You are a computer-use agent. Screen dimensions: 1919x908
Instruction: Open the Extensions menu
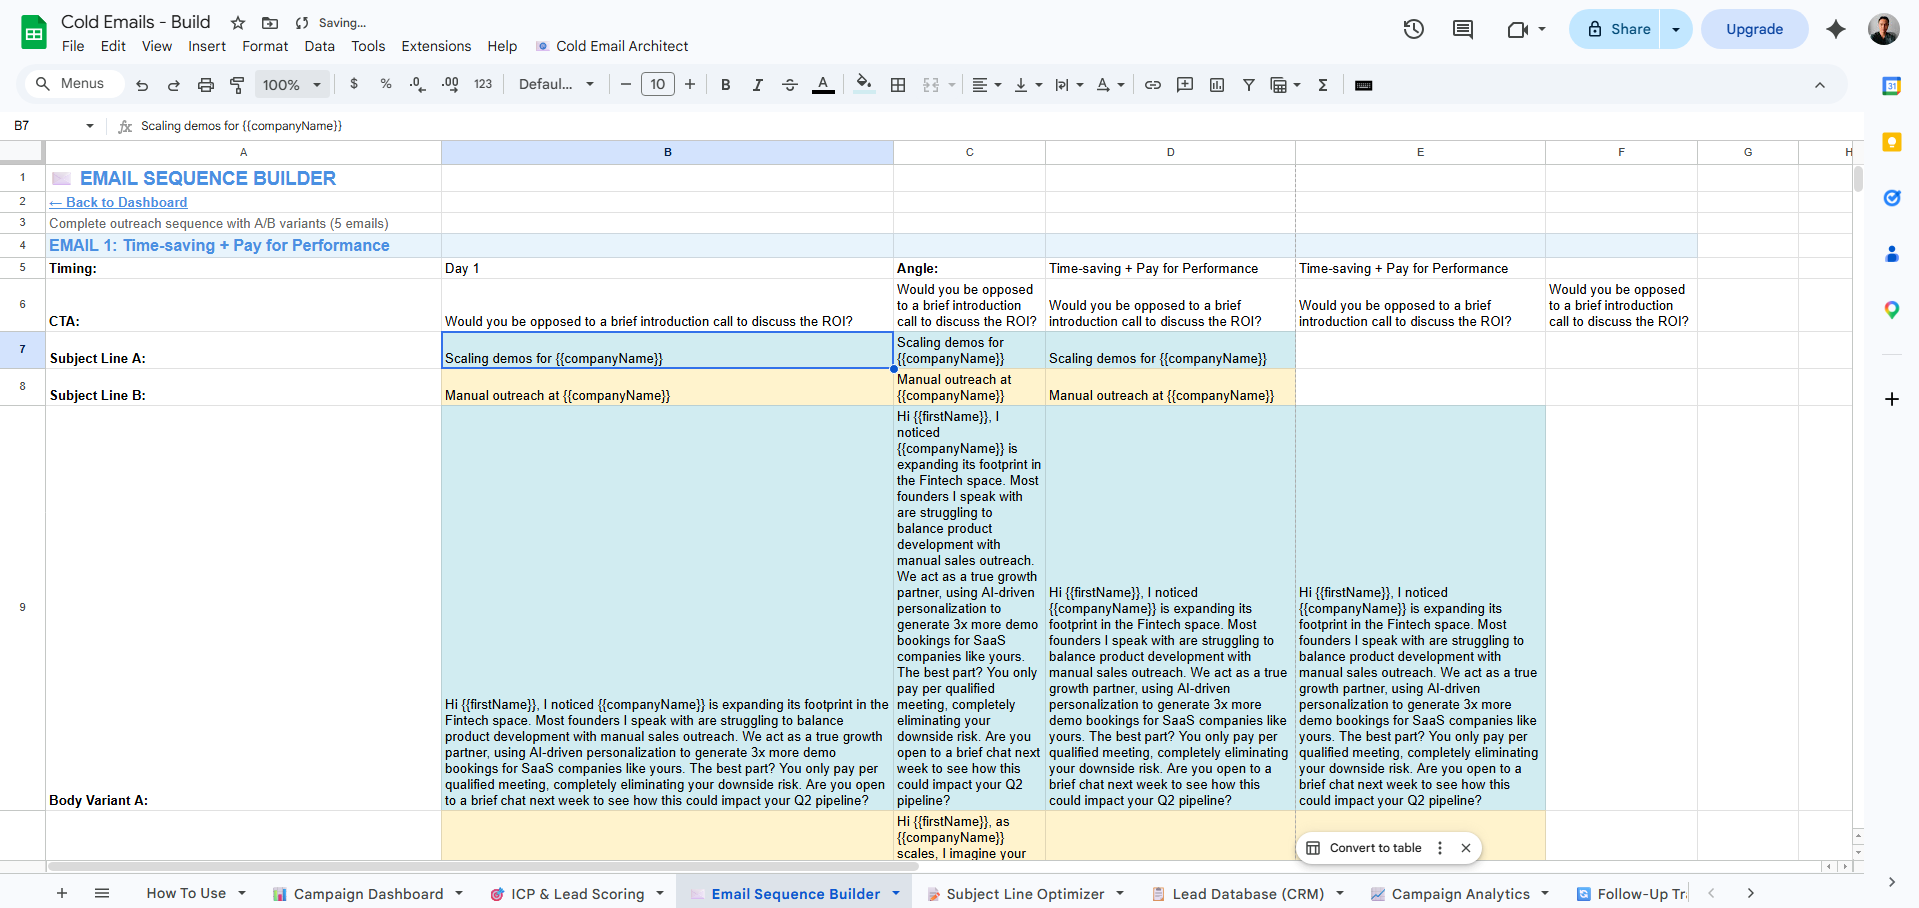coord(436,46)
